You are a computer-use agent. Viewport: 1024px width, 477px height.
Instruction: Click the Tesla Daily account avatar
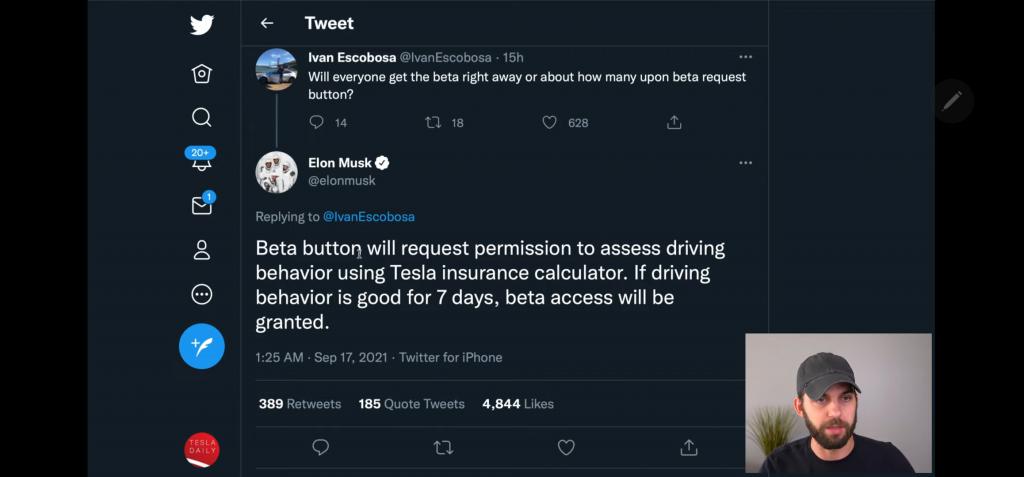202,450
